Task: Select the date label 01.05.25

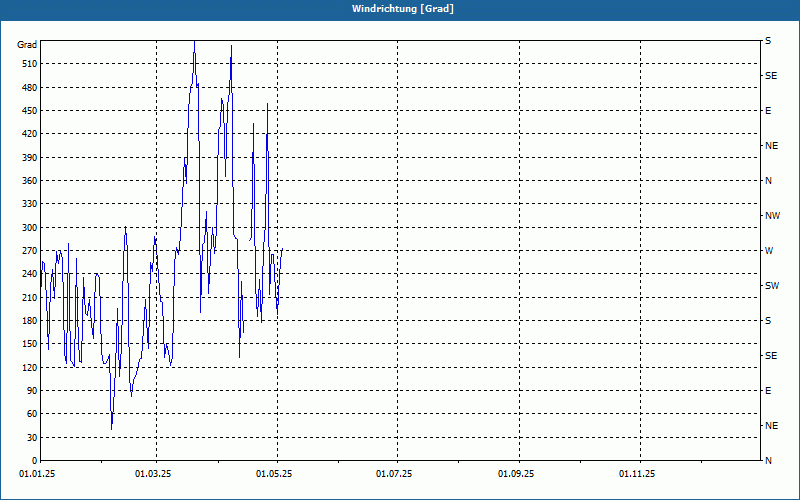Action: pos(274,474)
